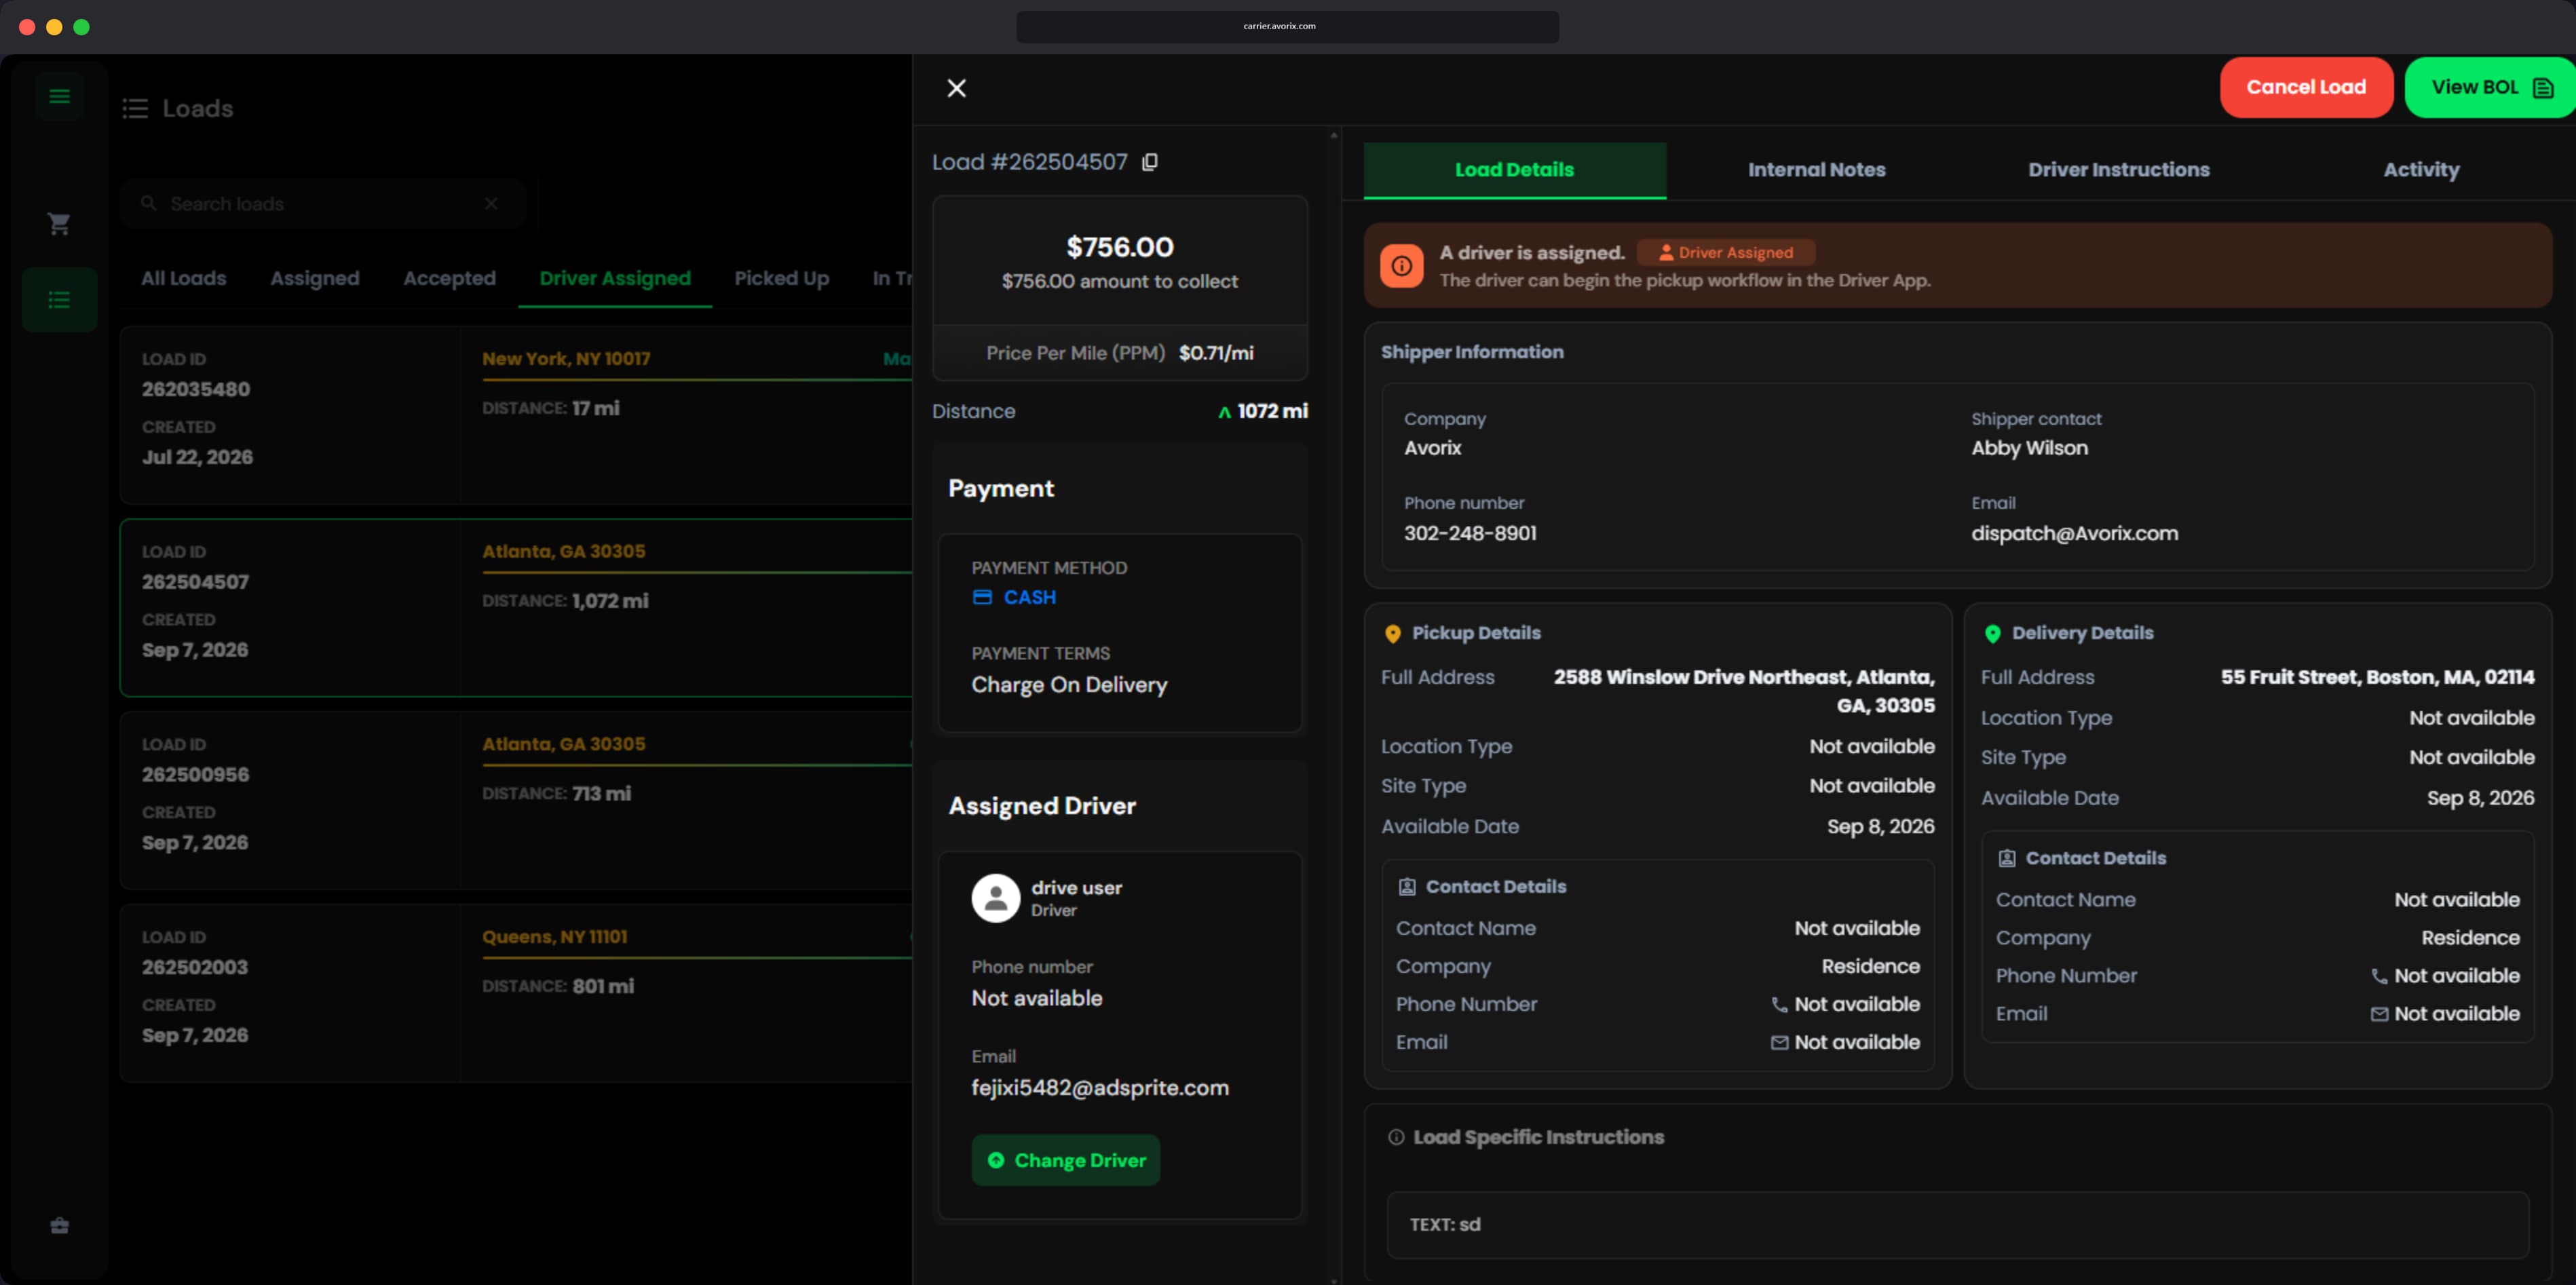Clear the search loads field

point(491,203)
